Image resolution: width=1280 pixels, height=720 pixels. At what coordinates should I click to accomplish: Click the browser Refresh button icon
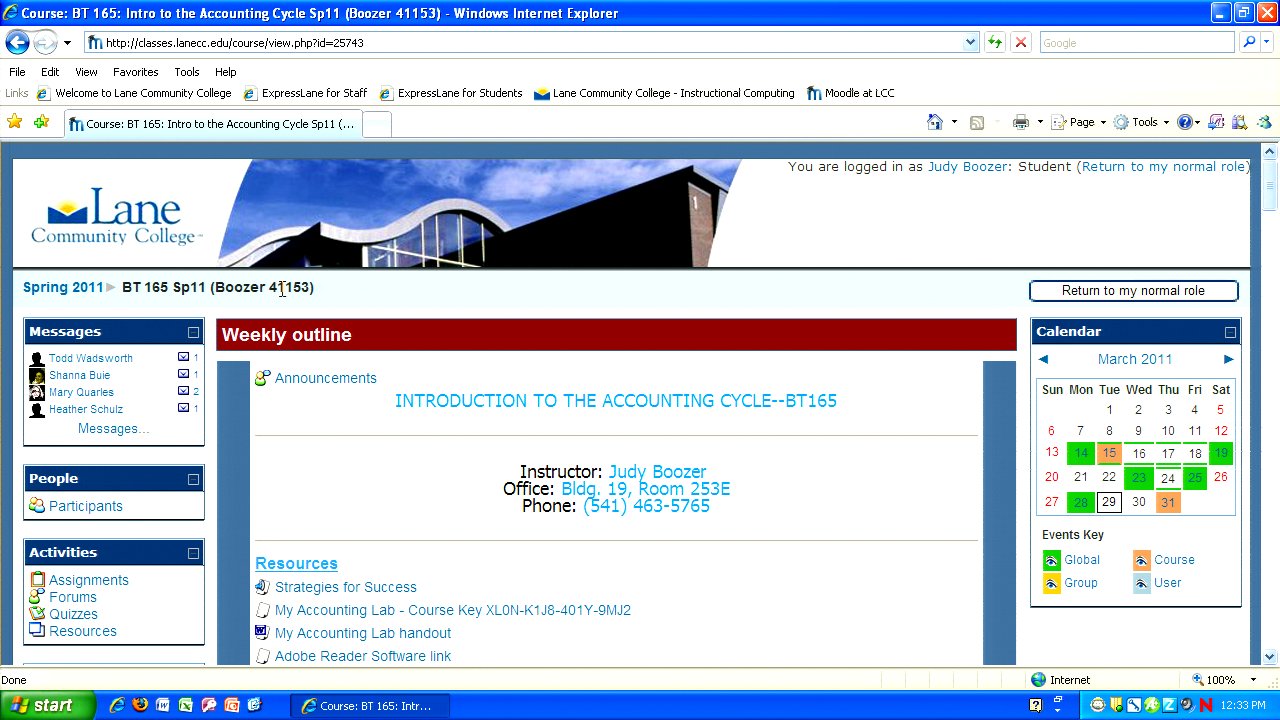click(995, 43)
